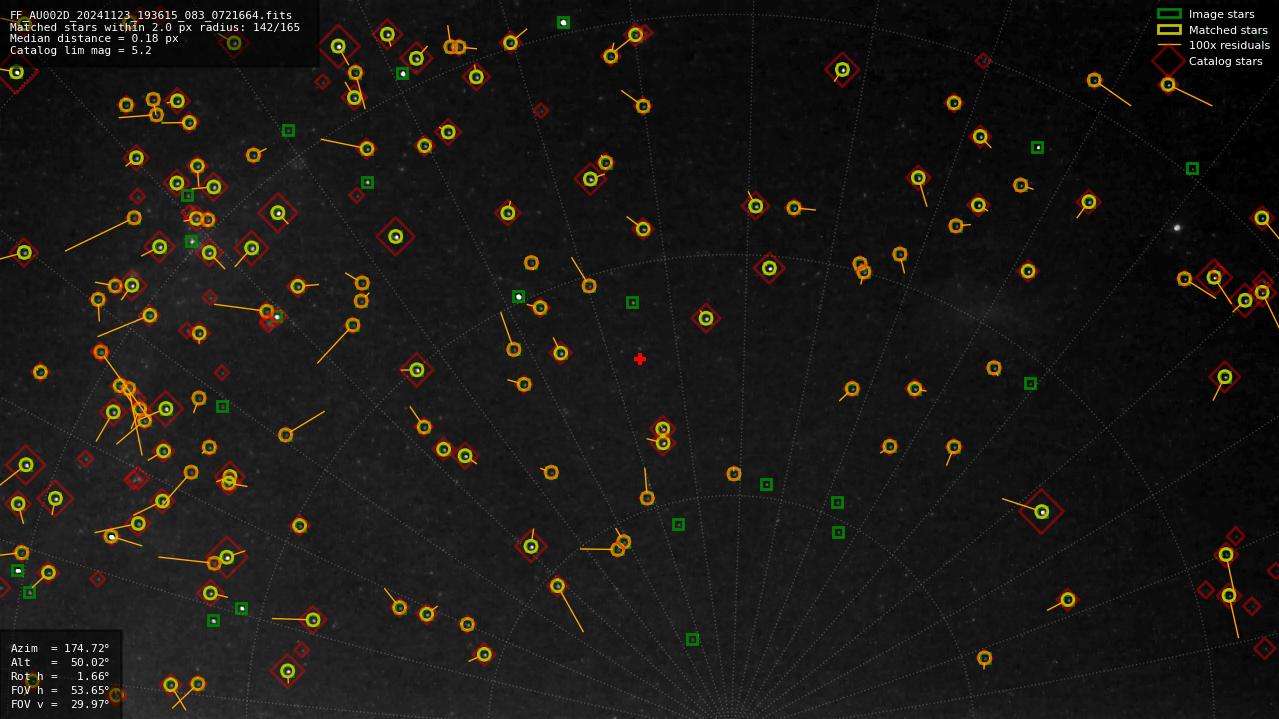This screenshot has height=719, width=1279.
Task: Click the red Catalog stars legend diamond
Action: point(1169,61)
